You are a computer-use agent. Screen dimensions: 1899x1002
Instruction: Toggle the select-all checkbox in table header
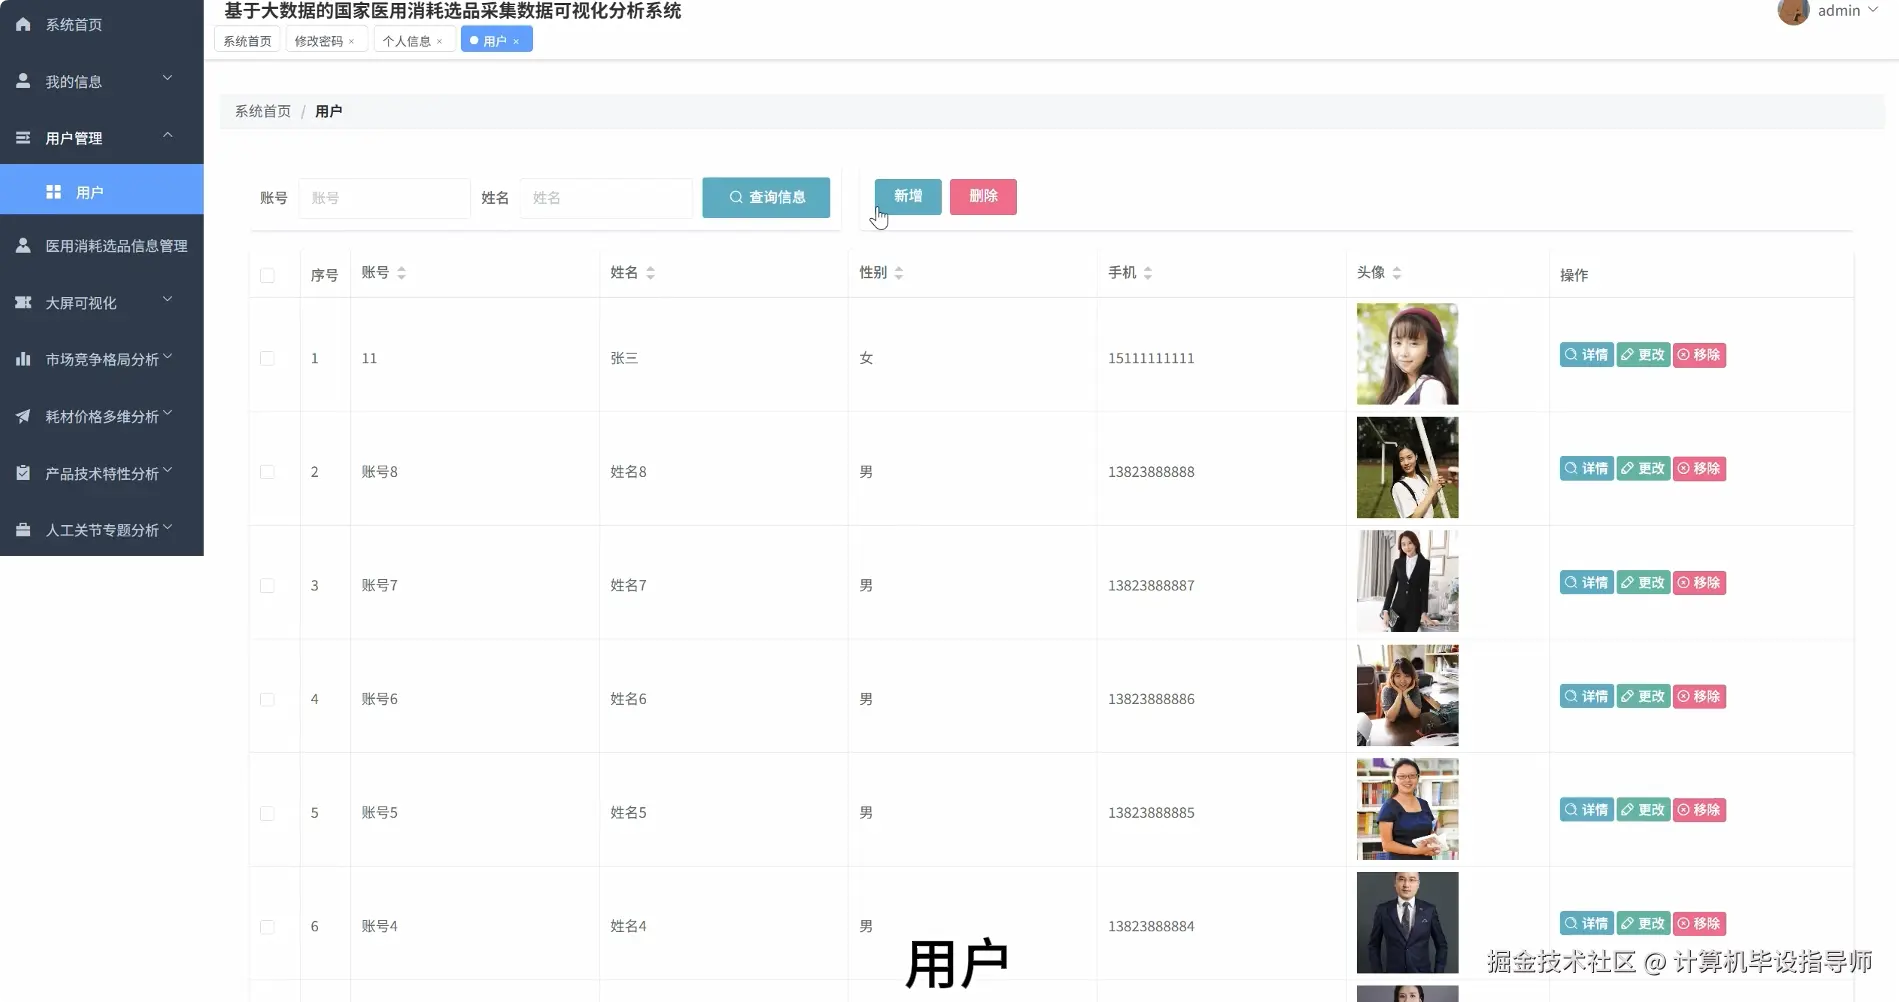[x=267, y=275]
